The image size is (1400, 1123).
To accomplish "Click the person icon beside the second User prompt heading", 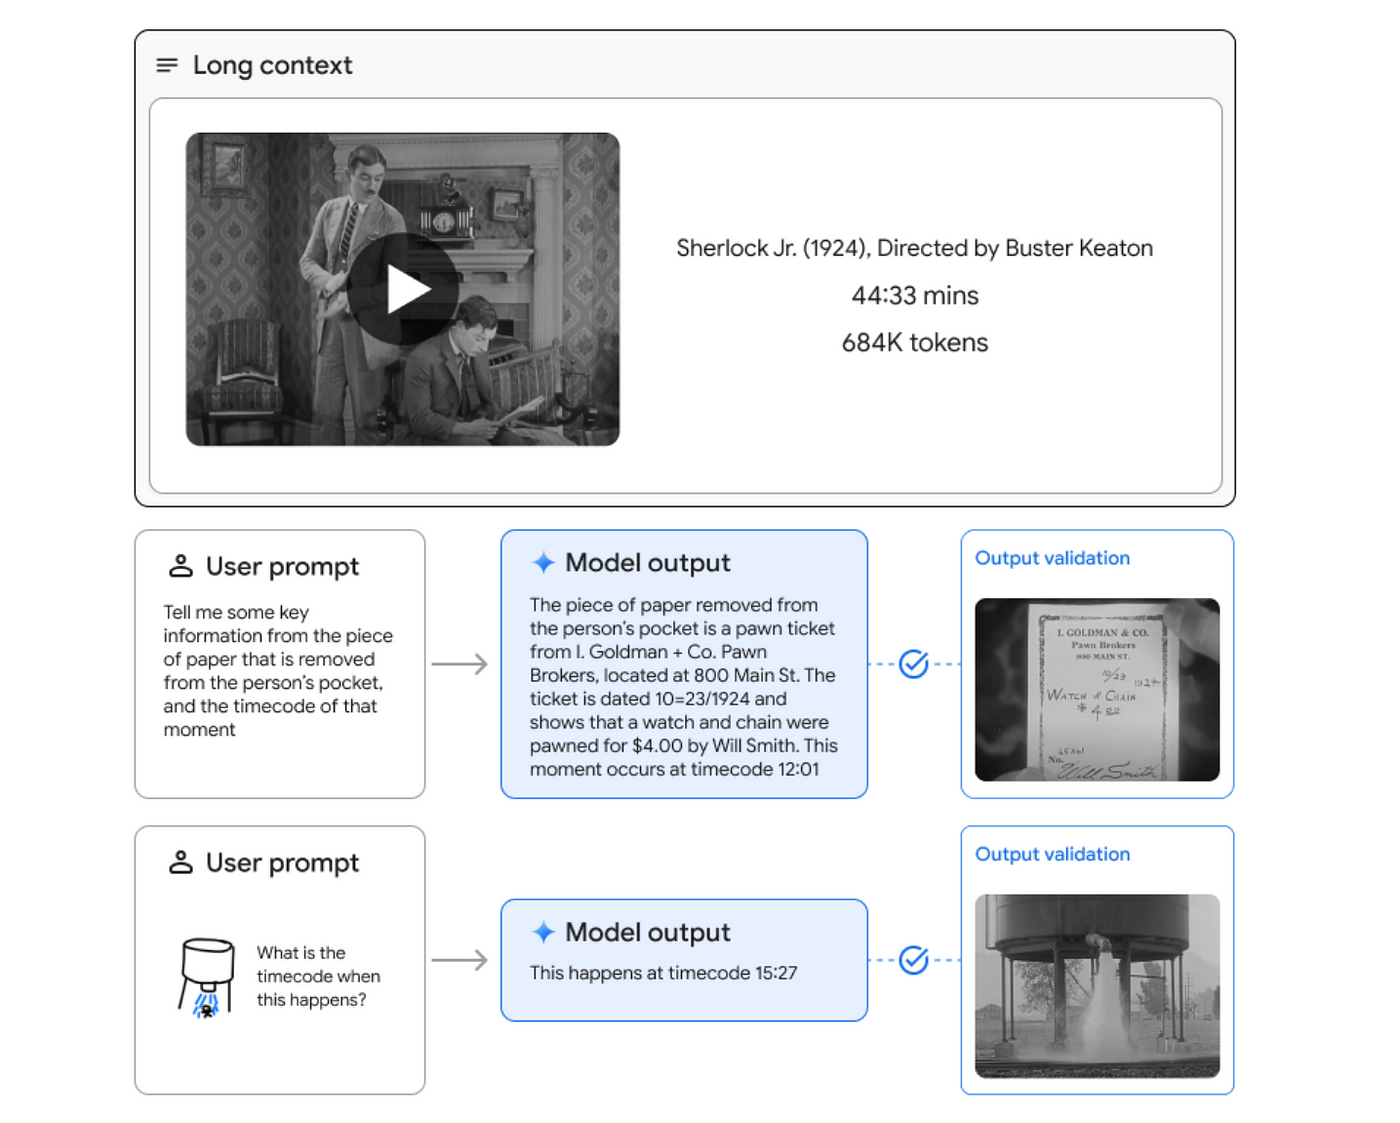I will pyautogui.click(x=181, y=862).
